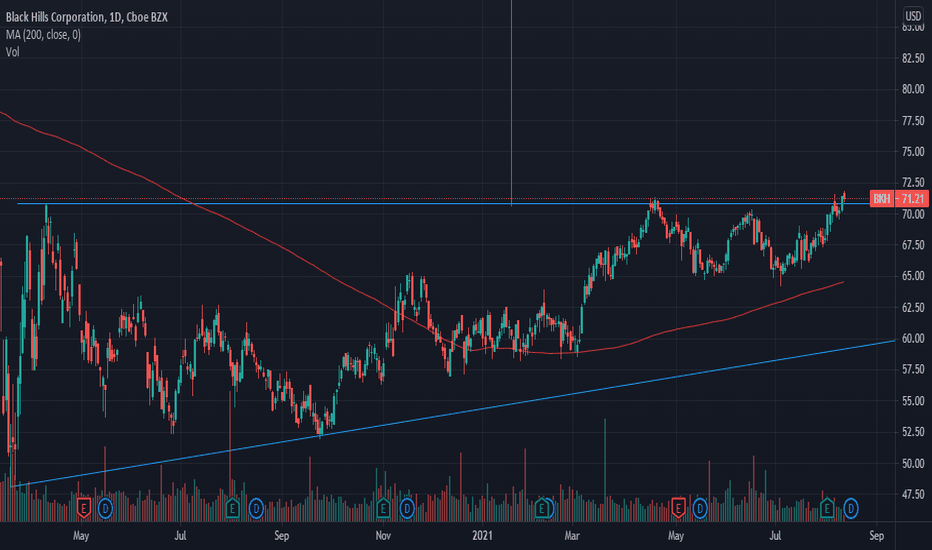
Task: Select the MA (200, close, 0) indicator label
Action: [x=43, y=34]
